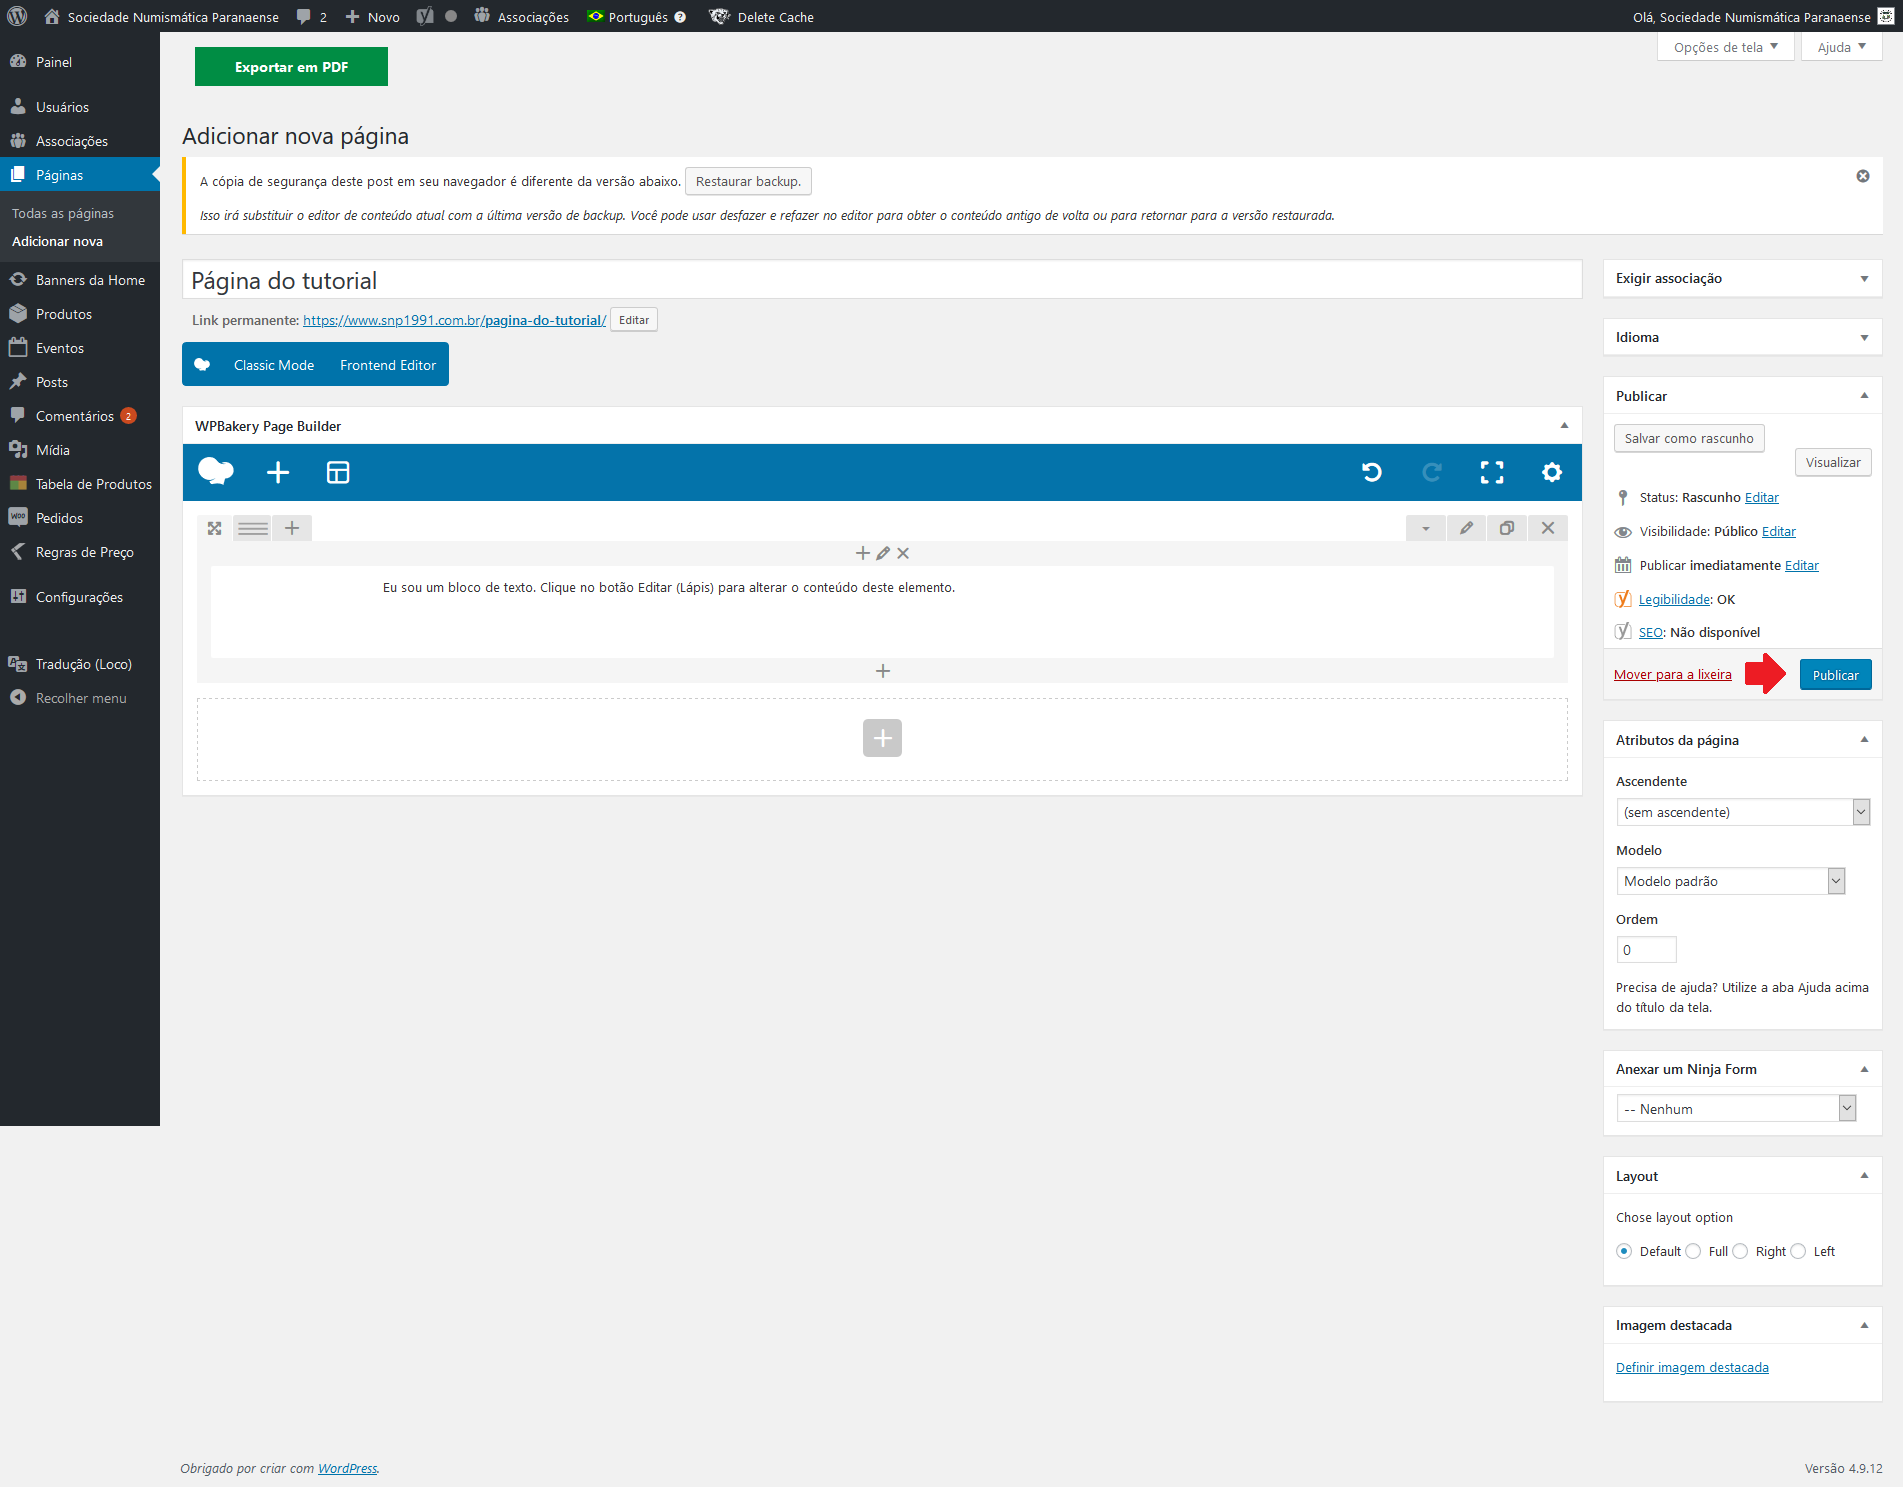Click the WordPress logo in admin bar

[17, 16]
